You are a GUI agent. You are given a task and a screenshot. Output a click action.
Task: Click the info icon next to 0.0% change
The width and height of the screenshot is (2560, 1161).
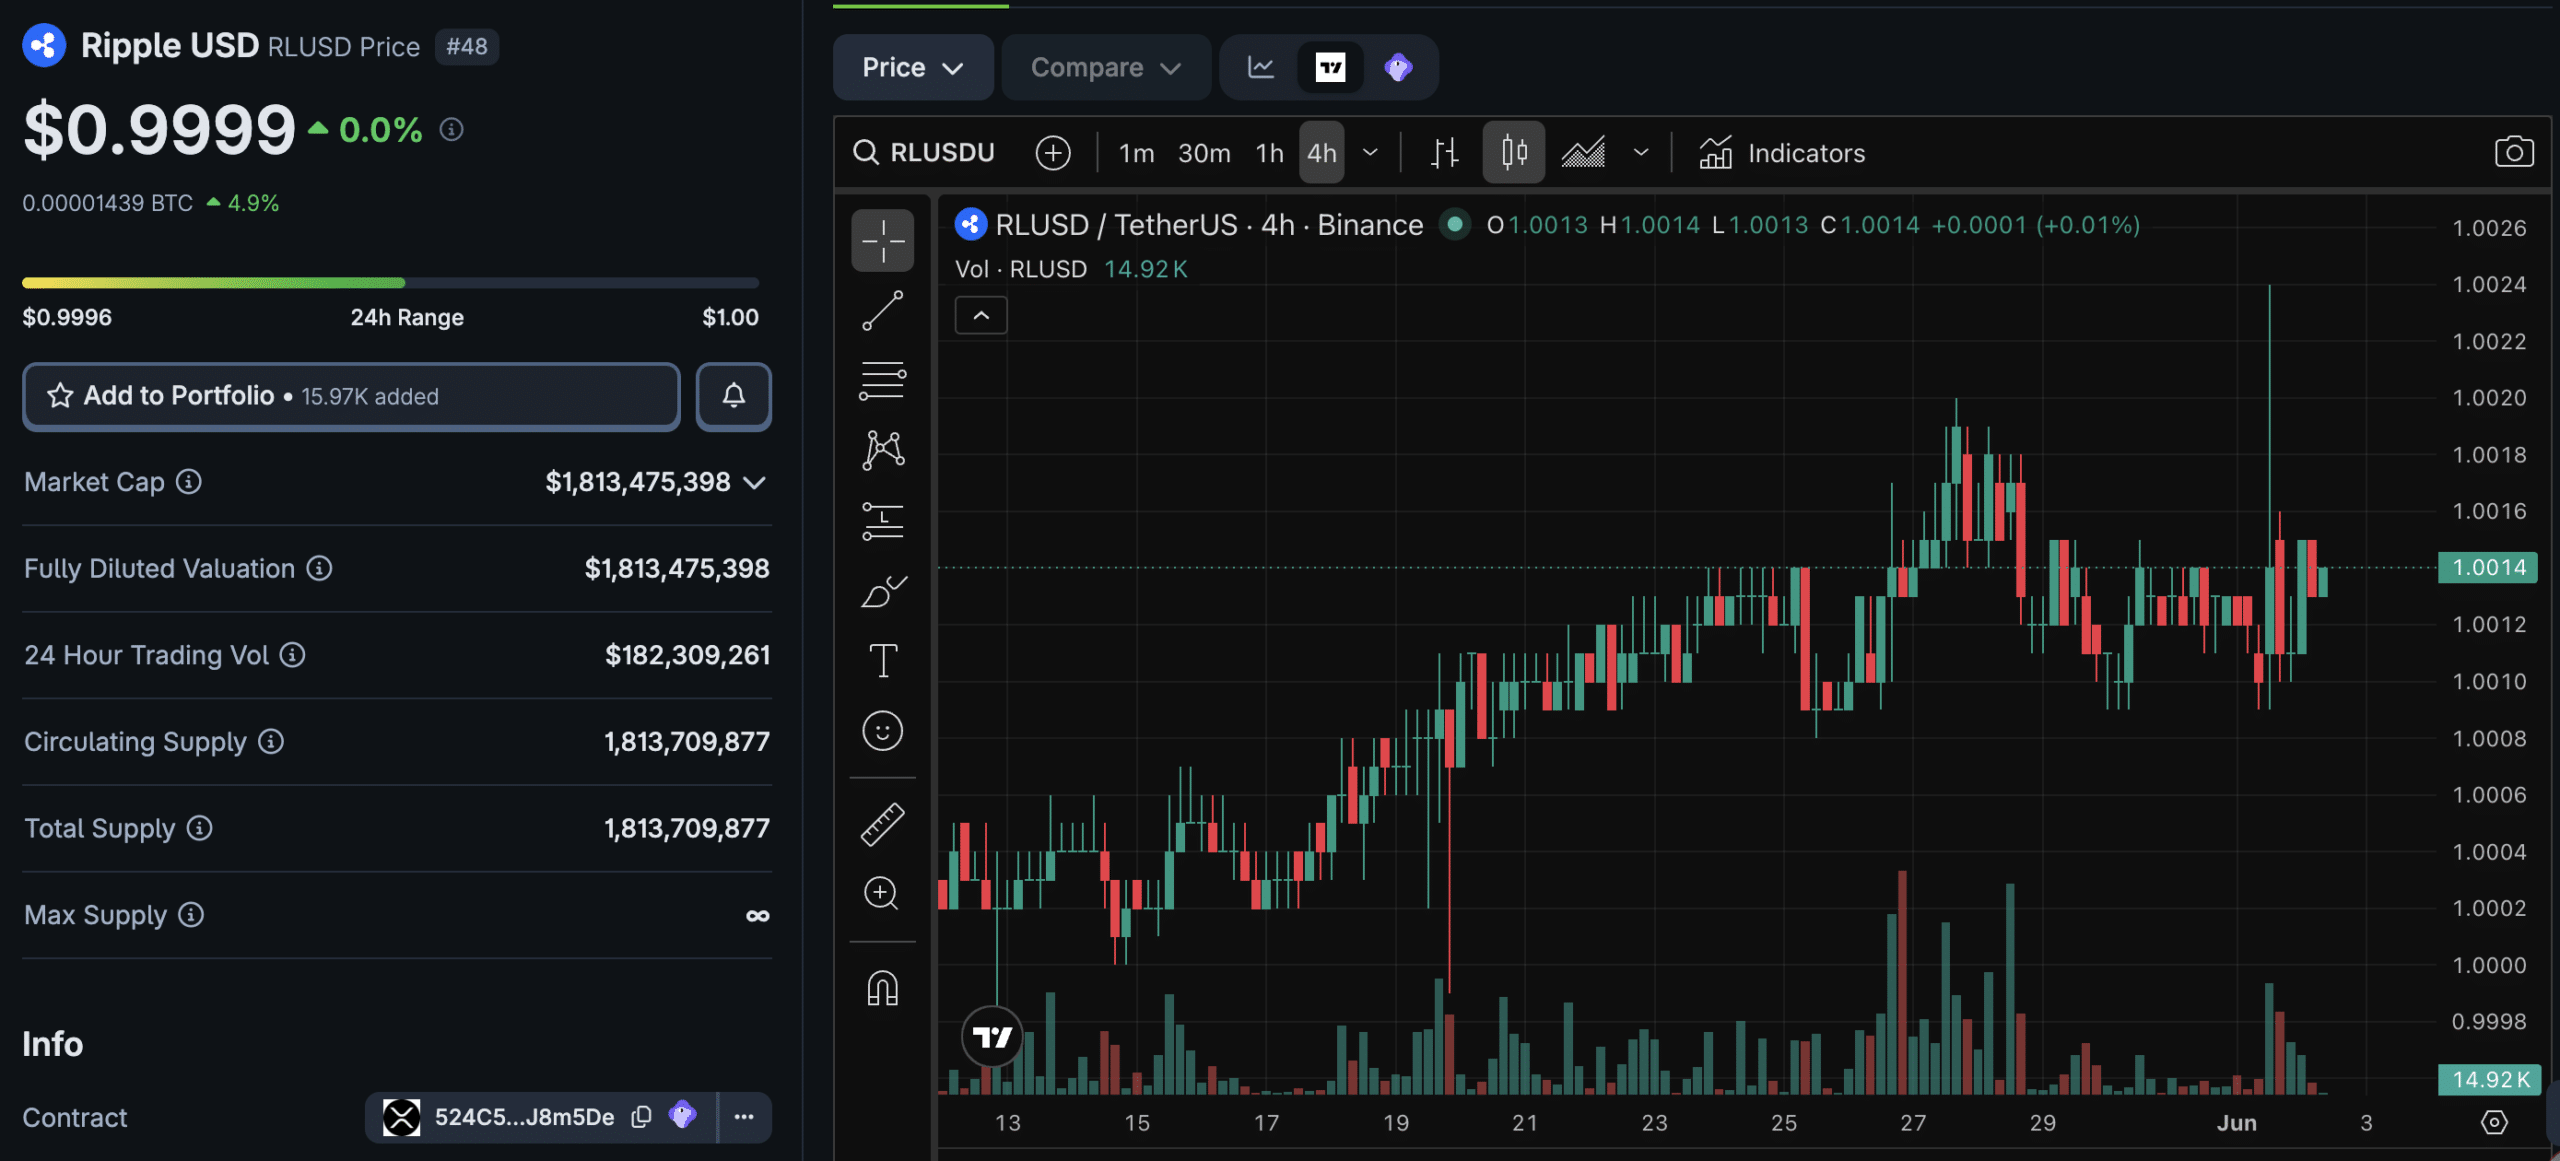coord(452,129)
